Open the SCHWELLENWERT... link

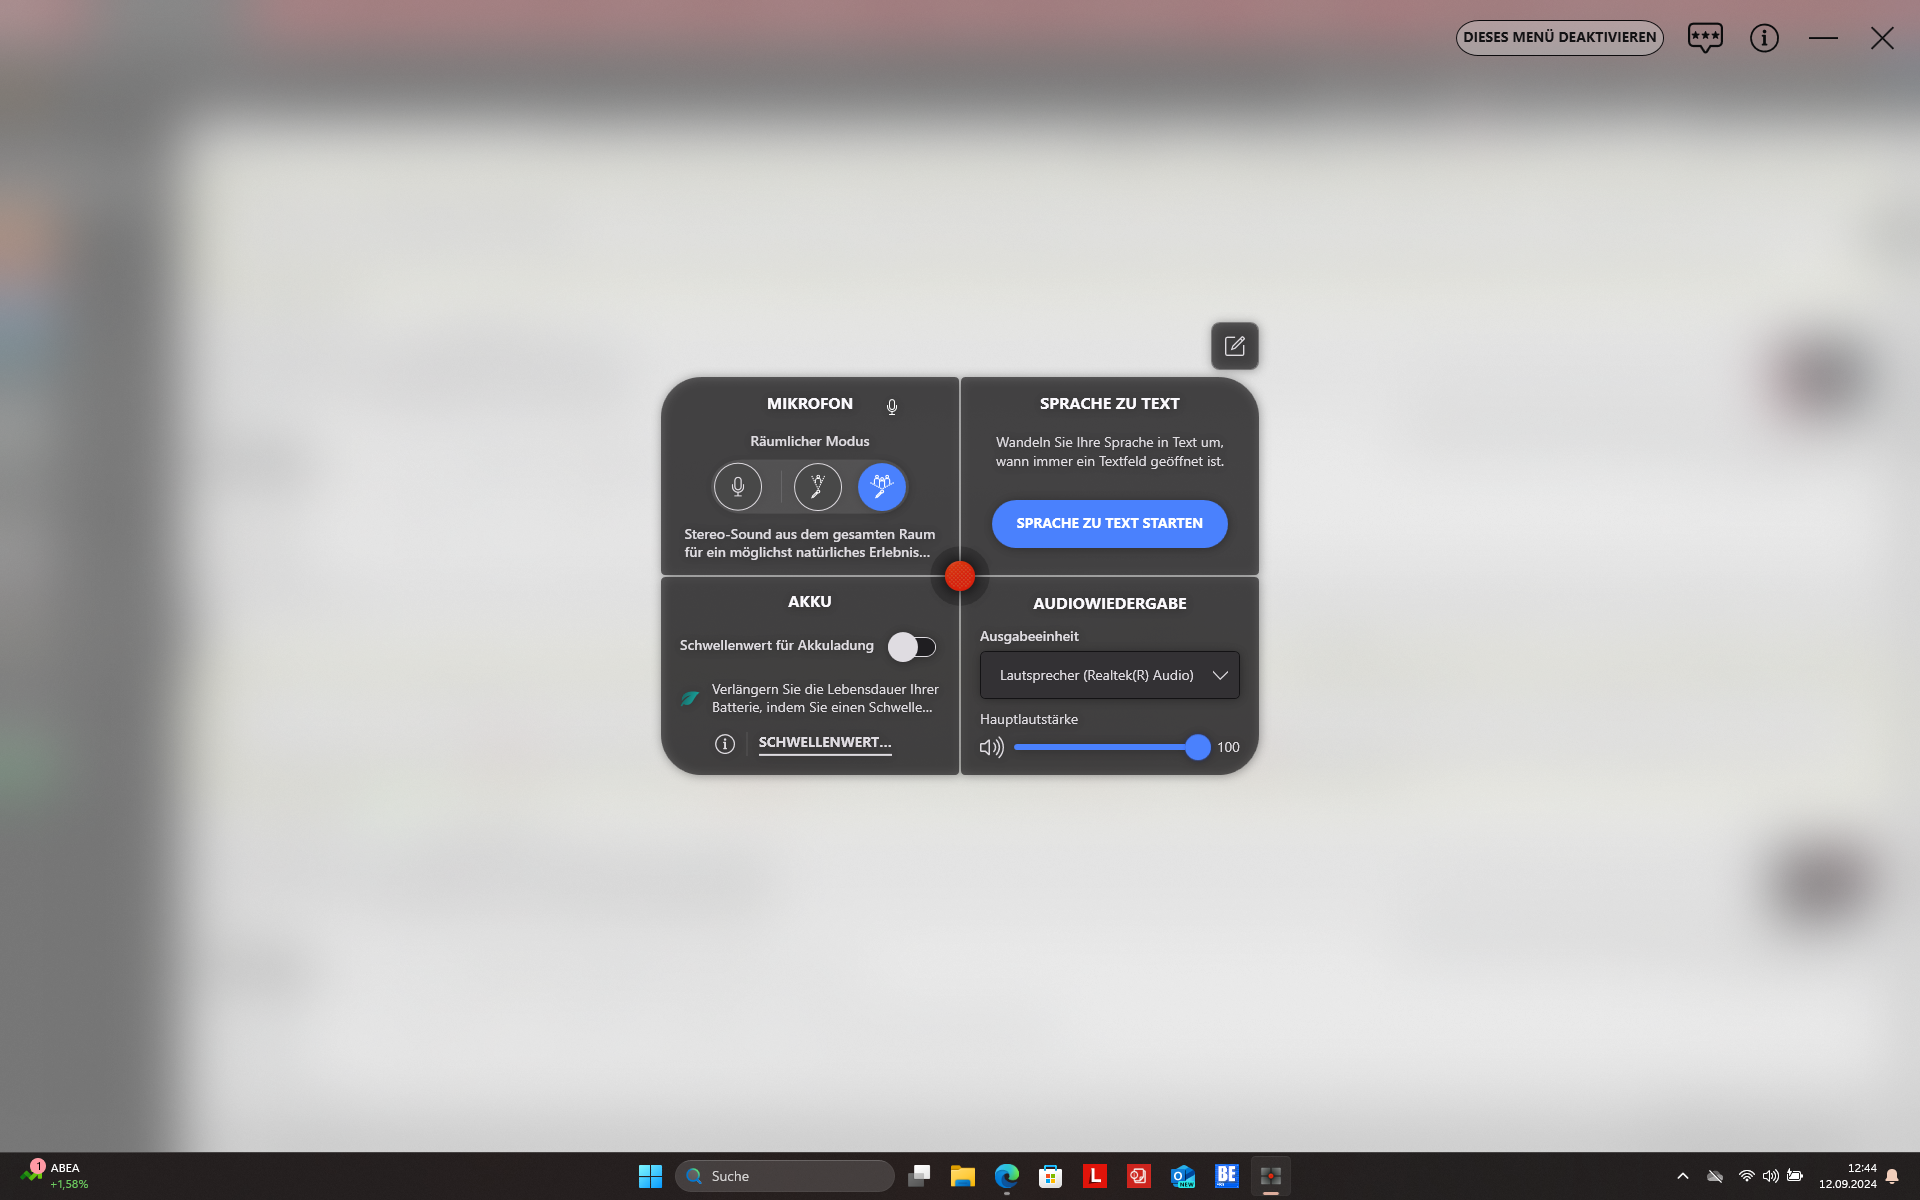tap(824, 742)
